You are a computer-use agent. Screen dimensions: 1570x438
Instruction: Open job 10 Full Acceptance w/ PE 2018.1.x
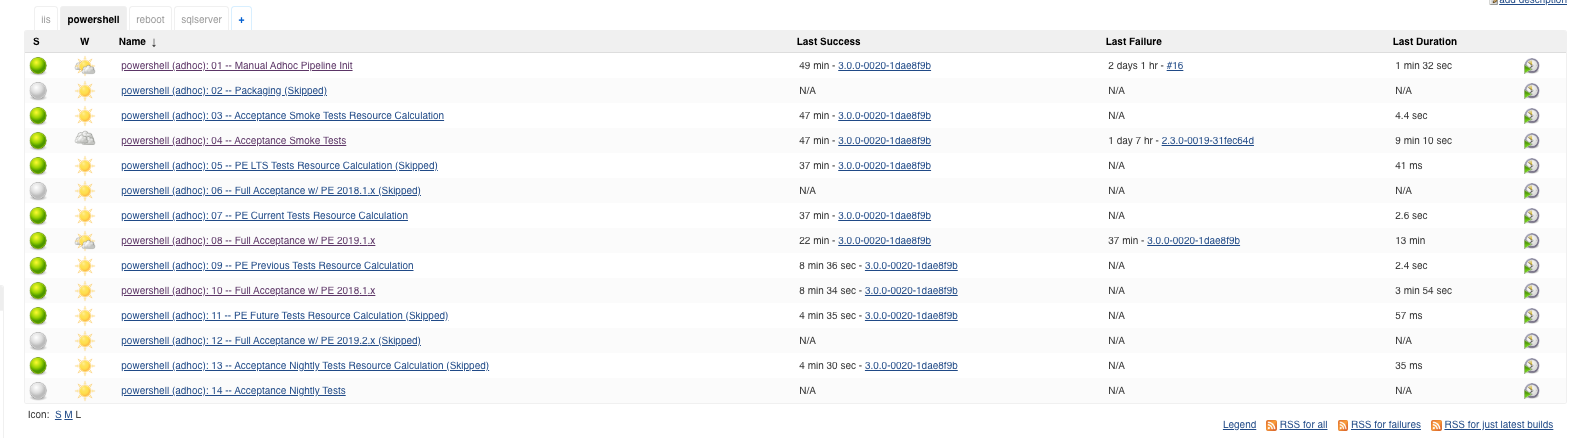[248, 291]
